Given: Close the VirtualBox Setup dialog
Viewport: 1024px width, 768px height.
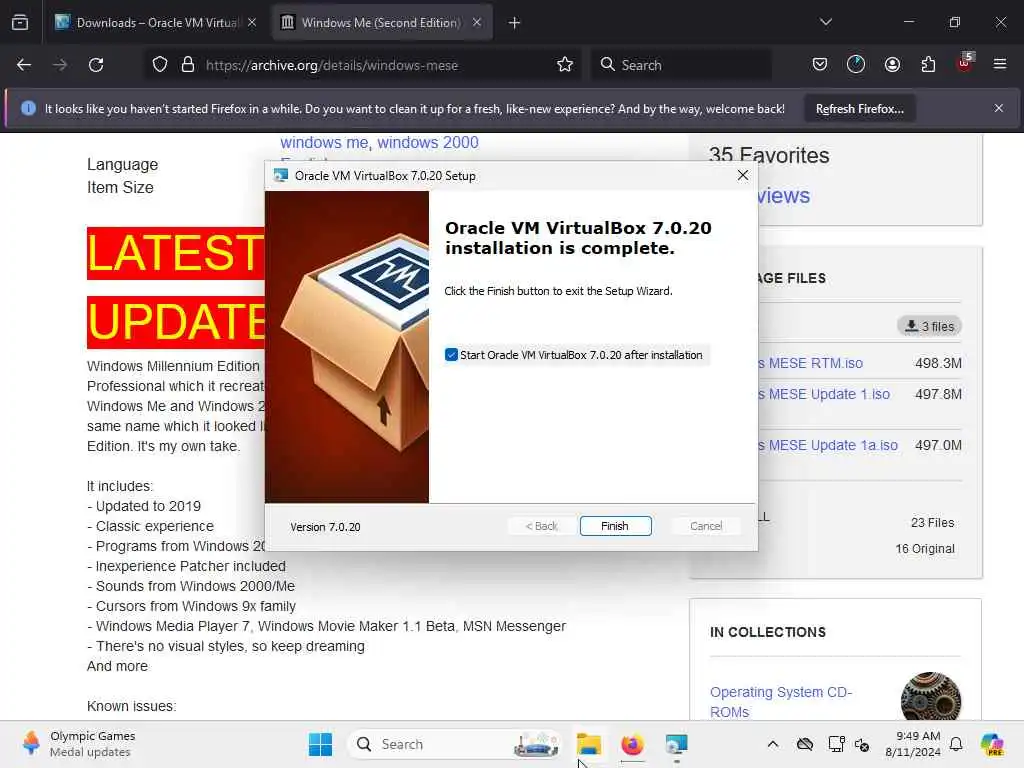Looking at the screenshot, I should pos(743,175).
